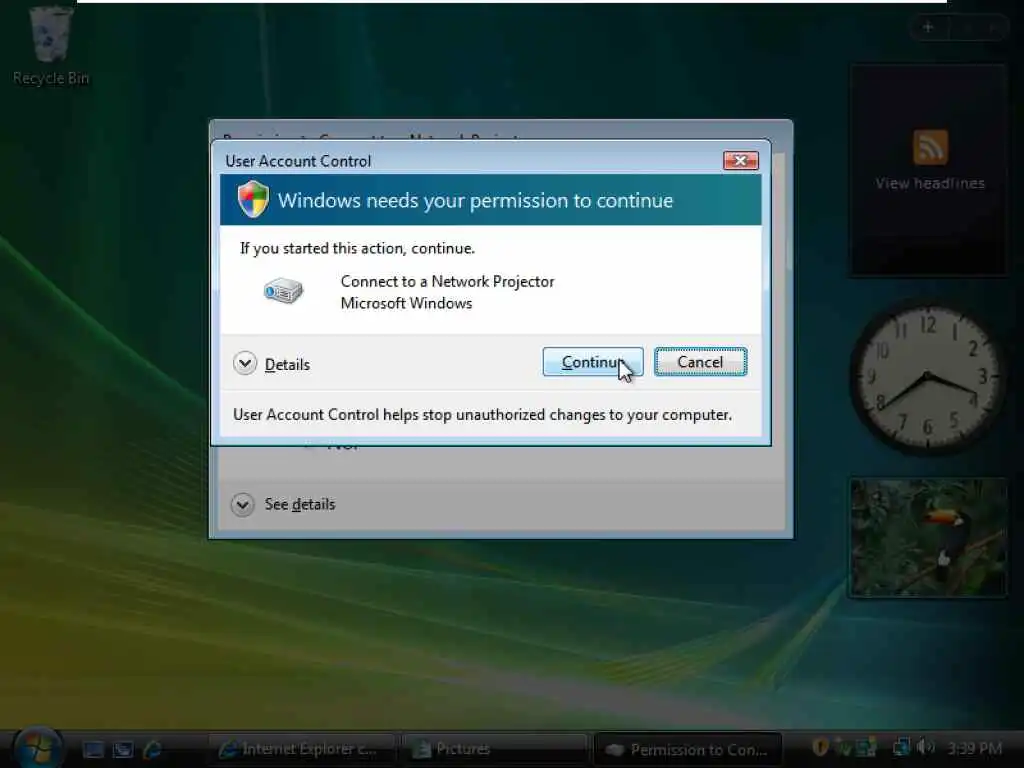Image resolution: width=1024 pixels, height=768 pixels.
Task: Select the UAC helps stop unauthorized changes text
Action: pyautogui.click(x=483, y=415)
